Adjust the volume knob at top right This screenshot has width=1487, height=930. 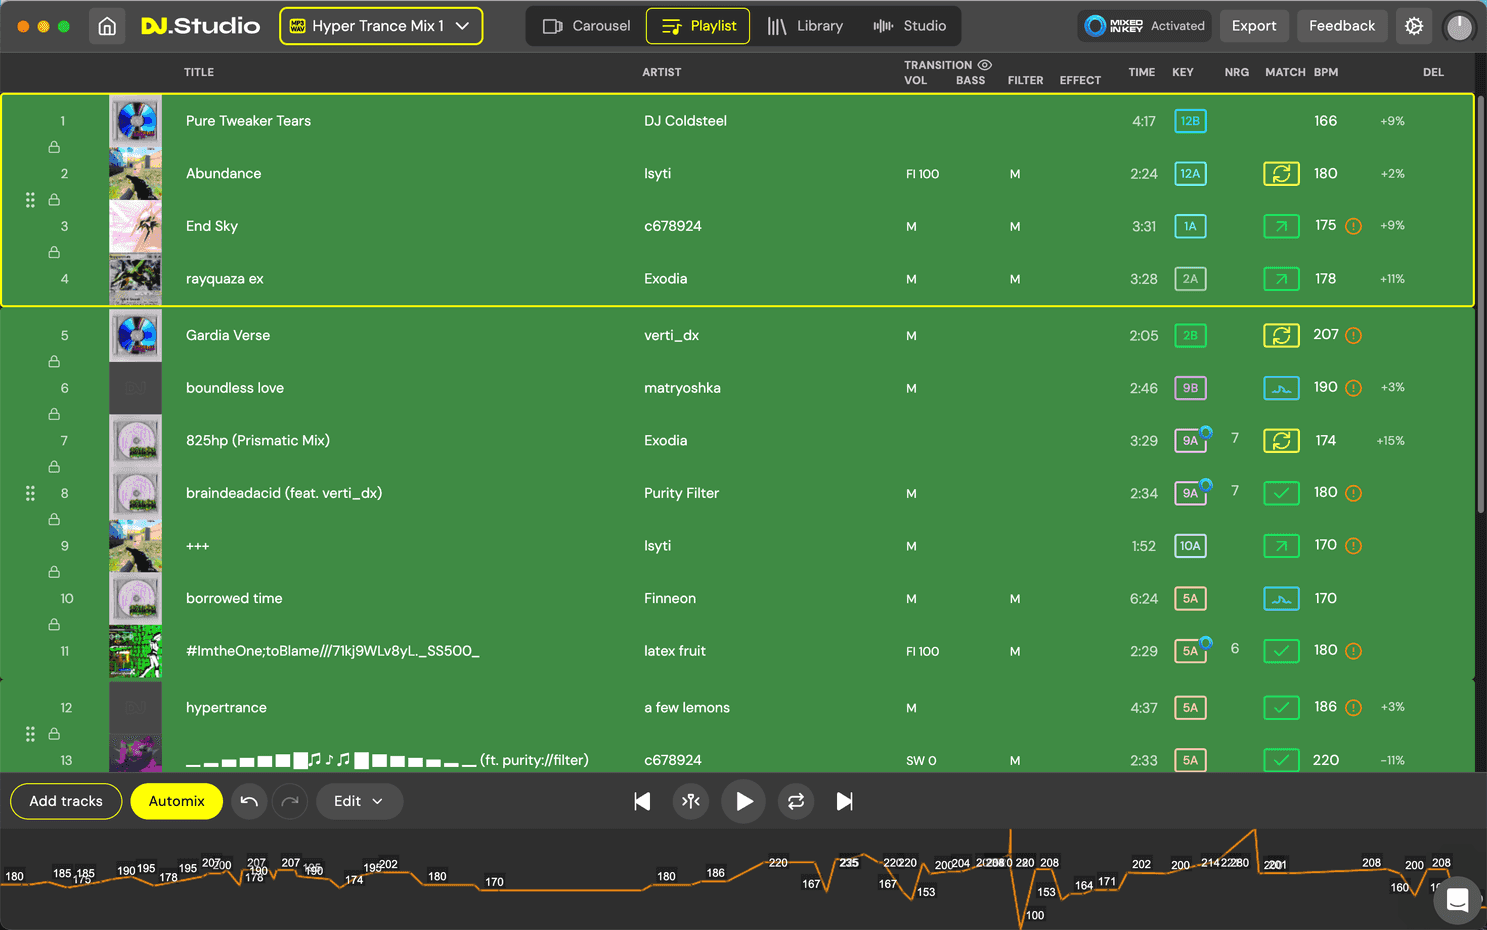[1459, 27]
